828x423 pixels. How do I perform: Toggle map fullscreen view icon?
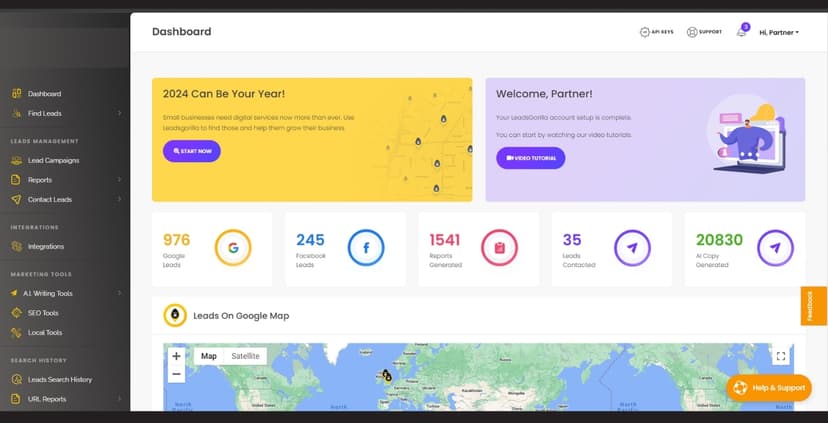click(781, 356)
